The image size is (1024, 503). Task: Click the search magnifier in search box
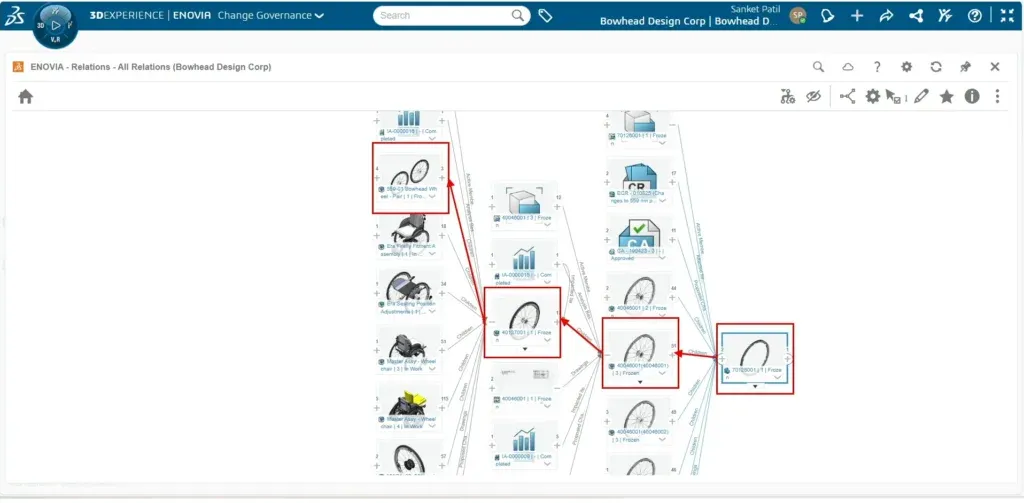518,16
